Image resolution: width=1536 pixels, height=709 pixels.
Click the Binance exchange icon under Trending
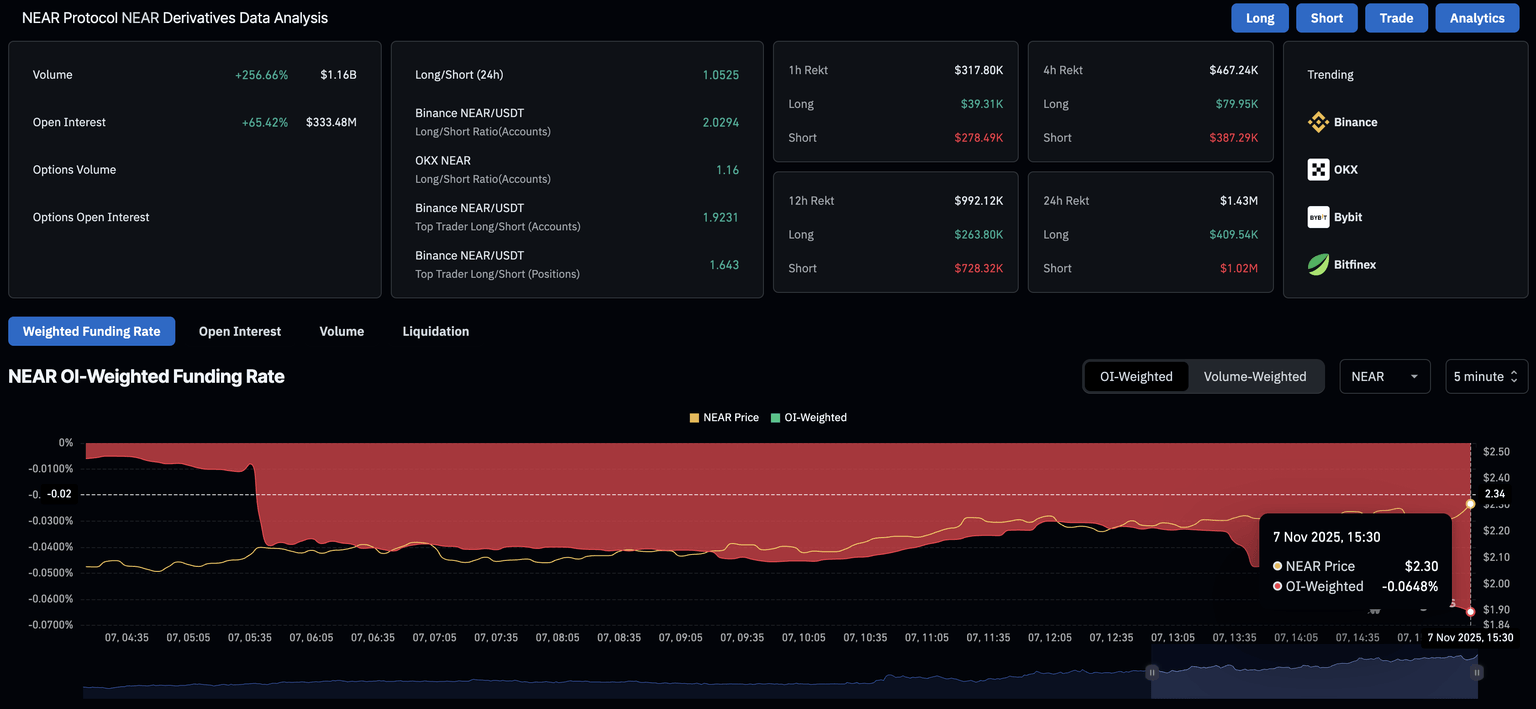click(1318, 121)
